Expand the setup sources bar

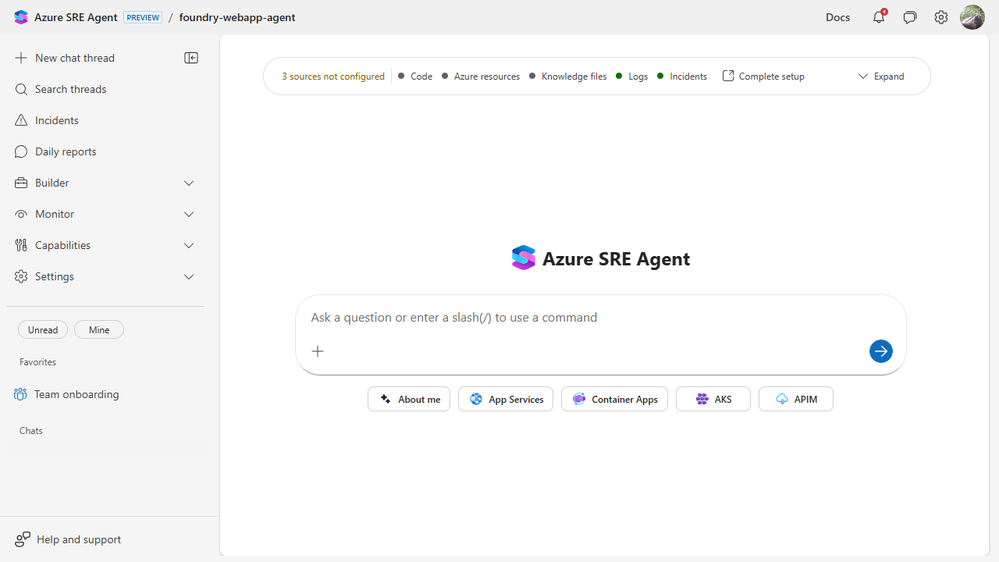click(881, 76)
